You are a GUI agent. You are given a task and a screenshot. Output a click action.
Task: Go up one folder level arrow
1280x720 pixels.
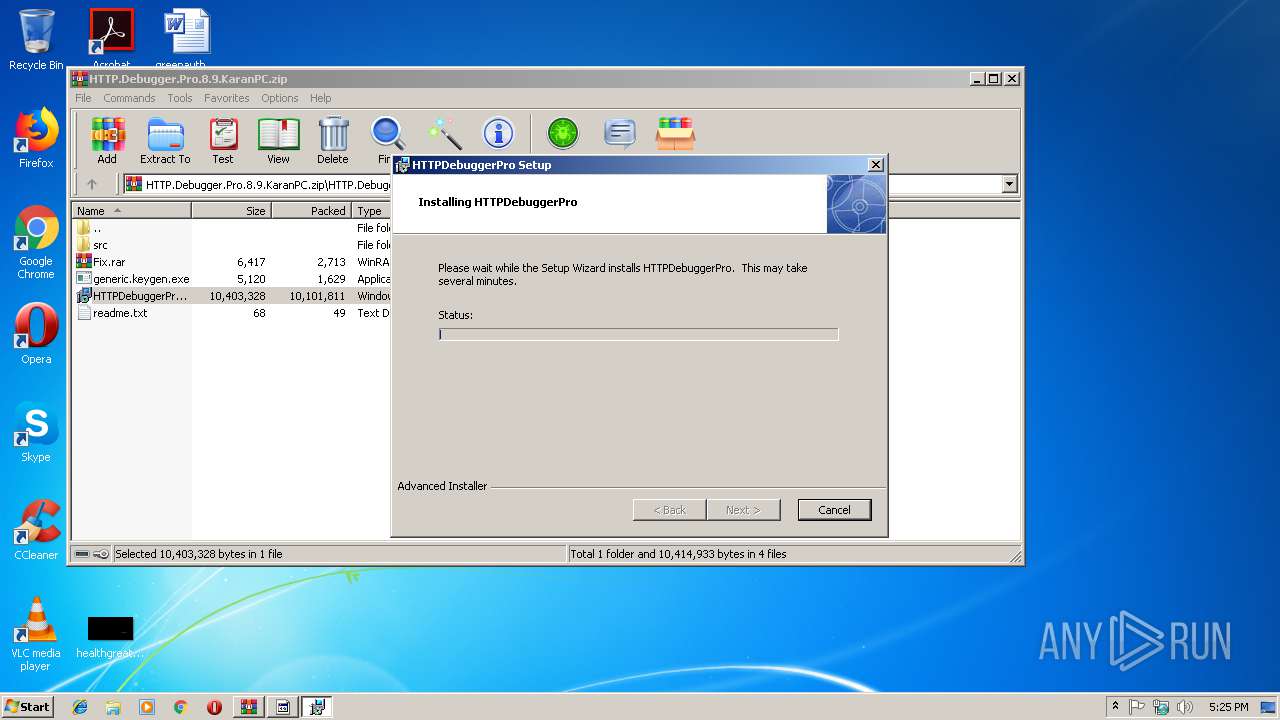[x=92, y=184]
